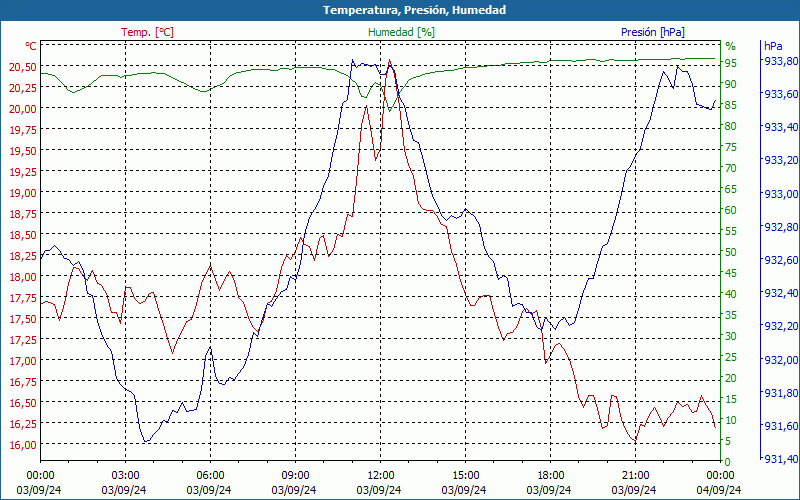This screenshot has width=800, height=500.
Task: Click the '06:00' time axis label
Action: point(210,476)
